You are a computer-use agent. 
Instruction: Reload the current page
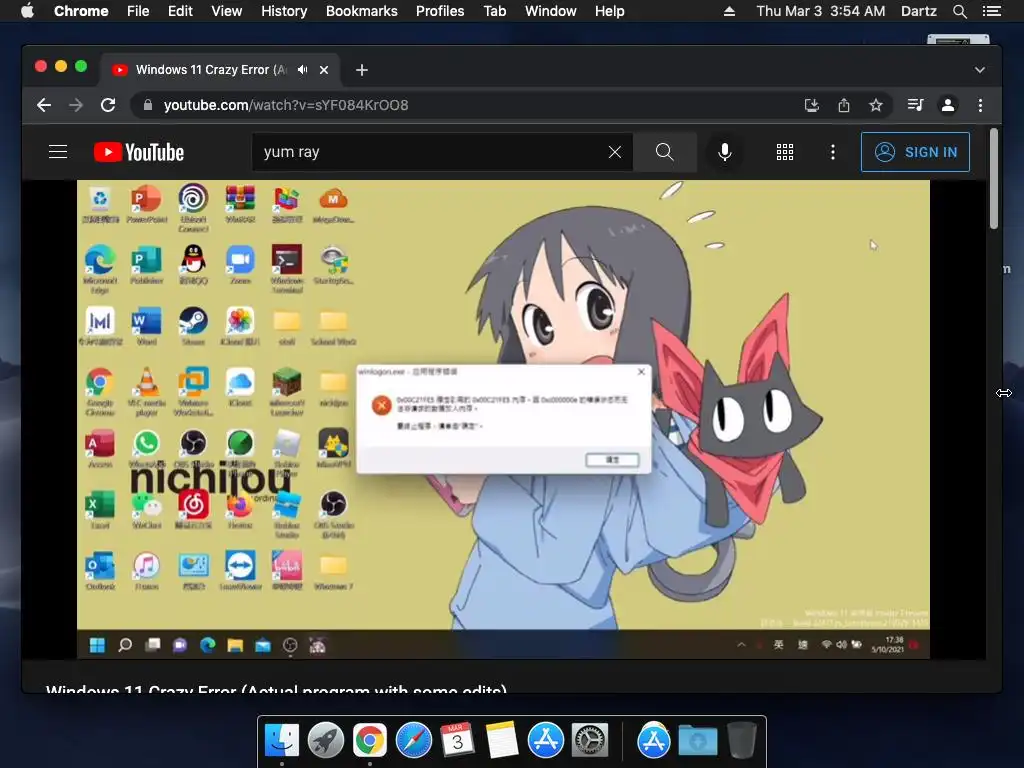(108, 105)
